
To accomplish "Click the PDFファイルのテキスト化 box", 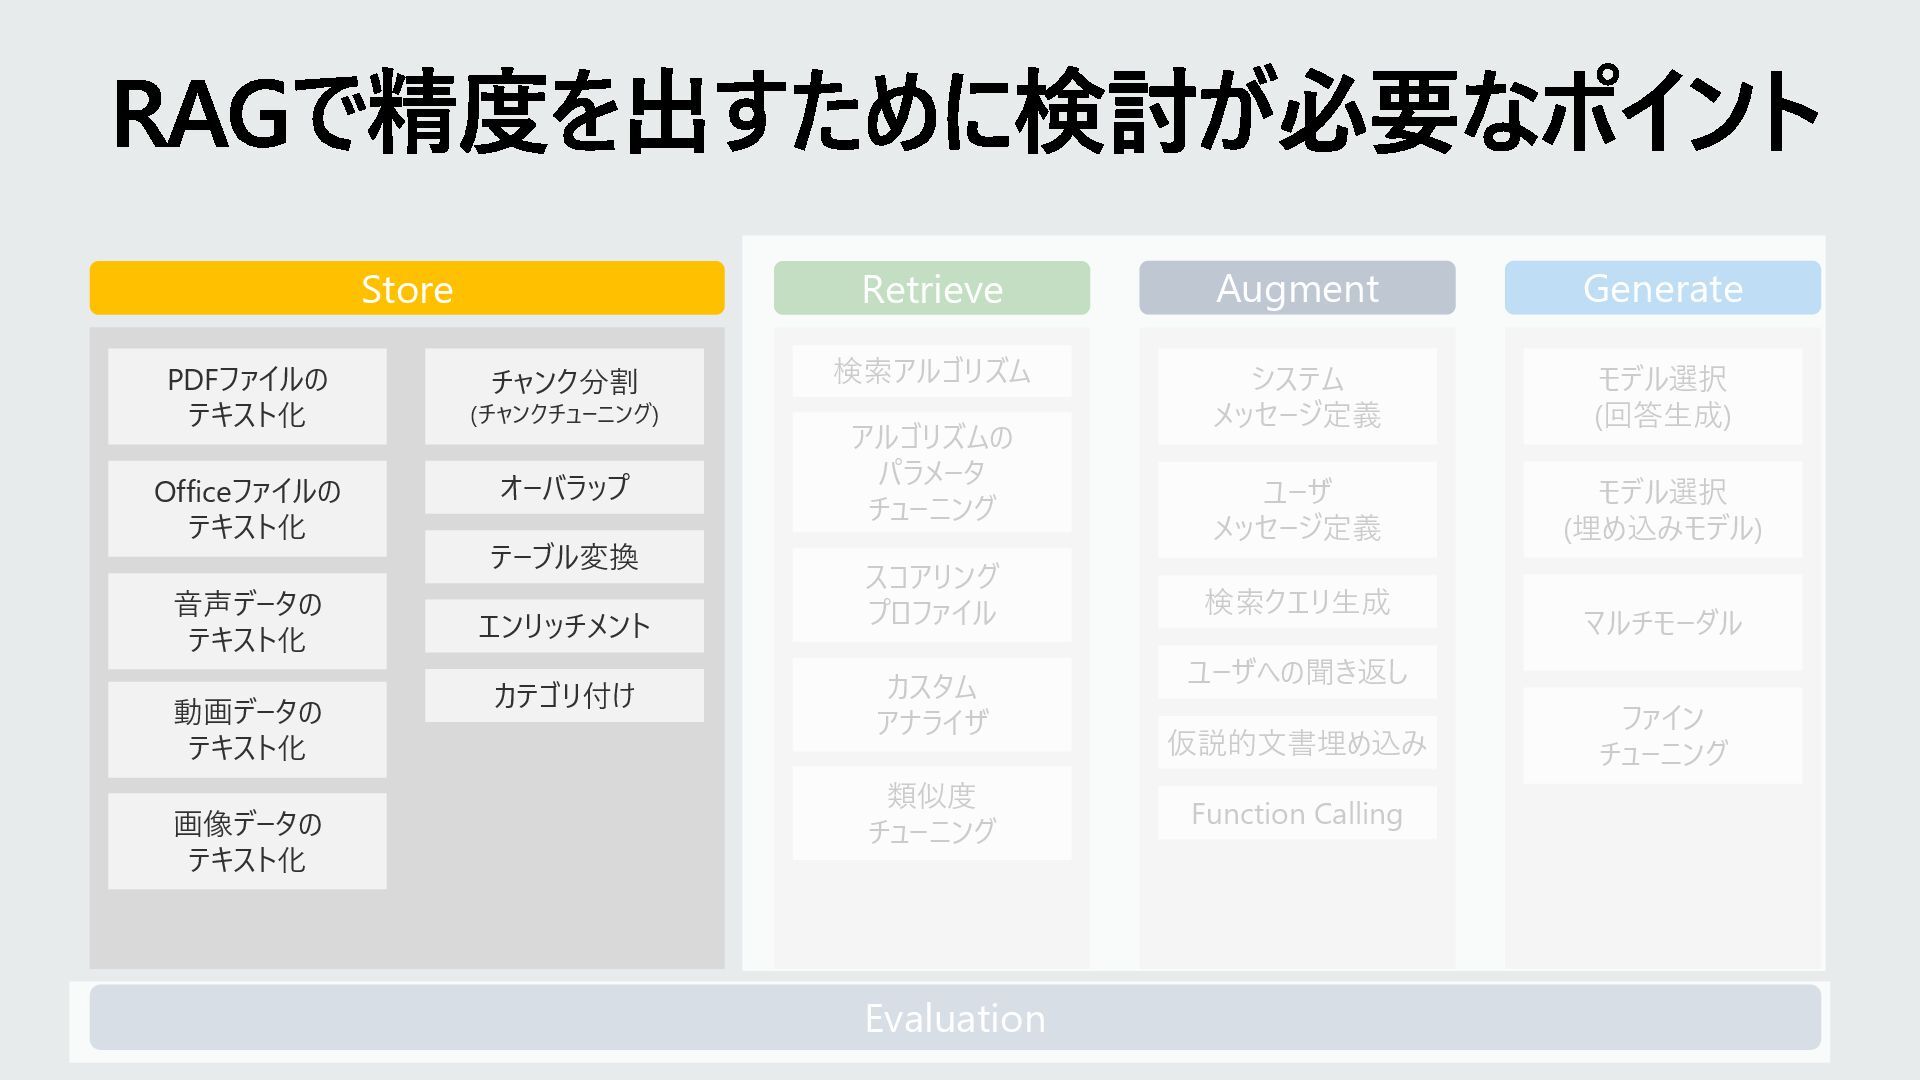I will point(247,396).
